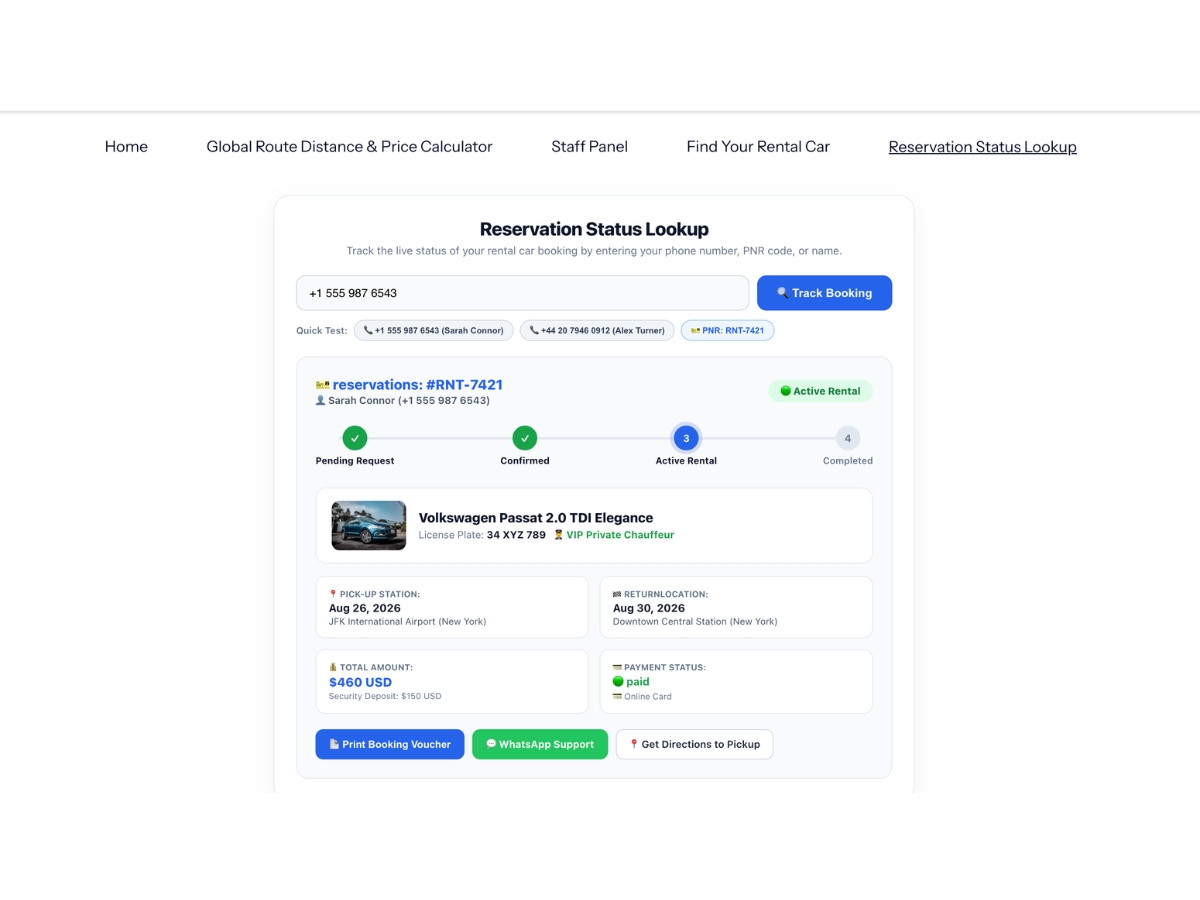
Task: Click Get Directions to Pickup button
Action: [694, 744]
